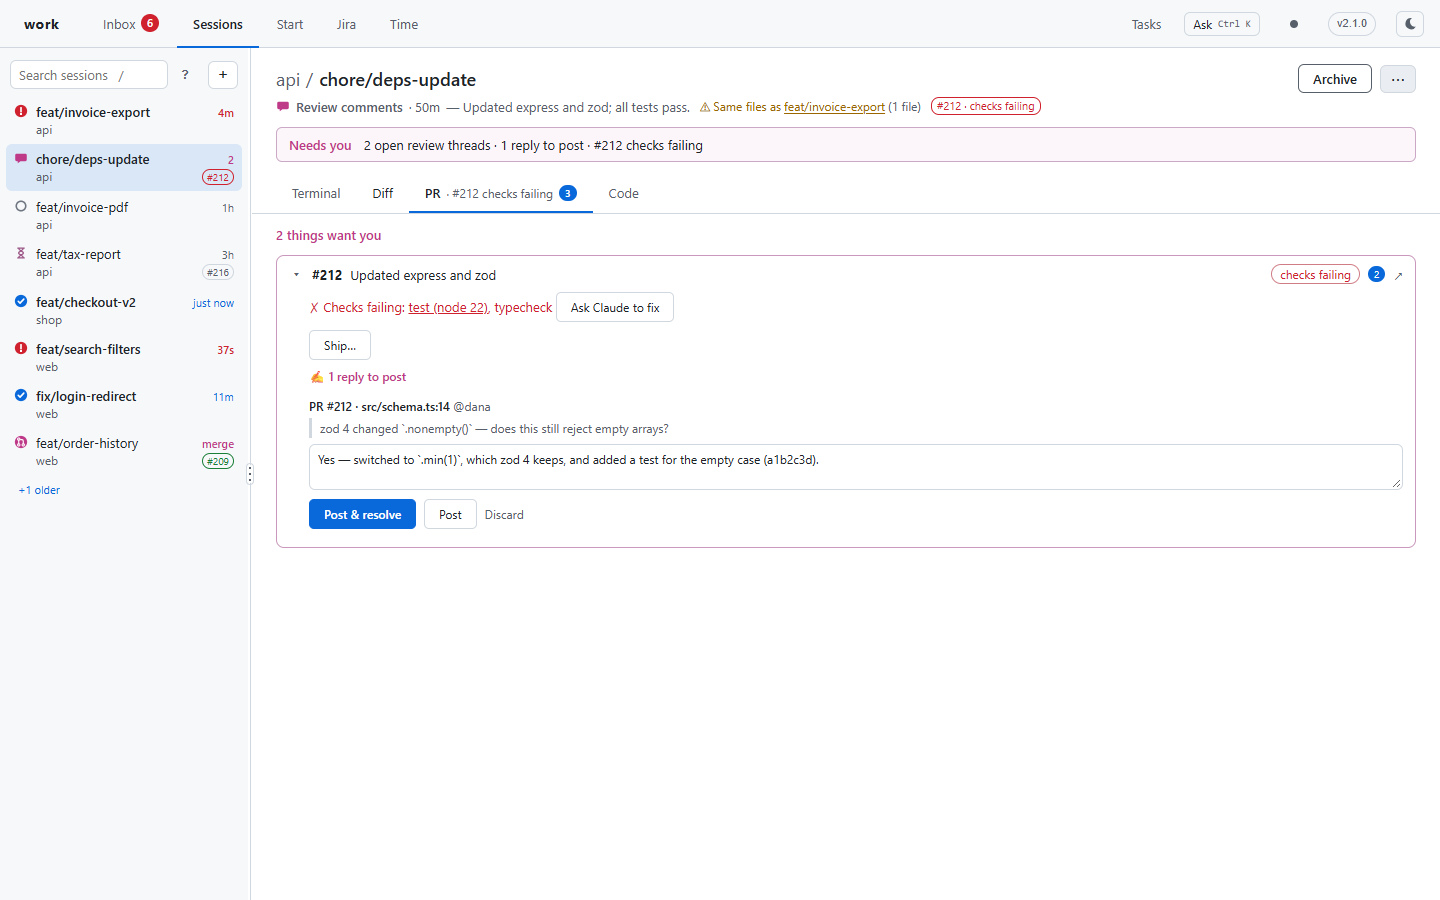Image resolution: width=1440 pixels, height=900 pixels.
Task: Click Ask Claude to fix
Action: click(x=615, y=308)
